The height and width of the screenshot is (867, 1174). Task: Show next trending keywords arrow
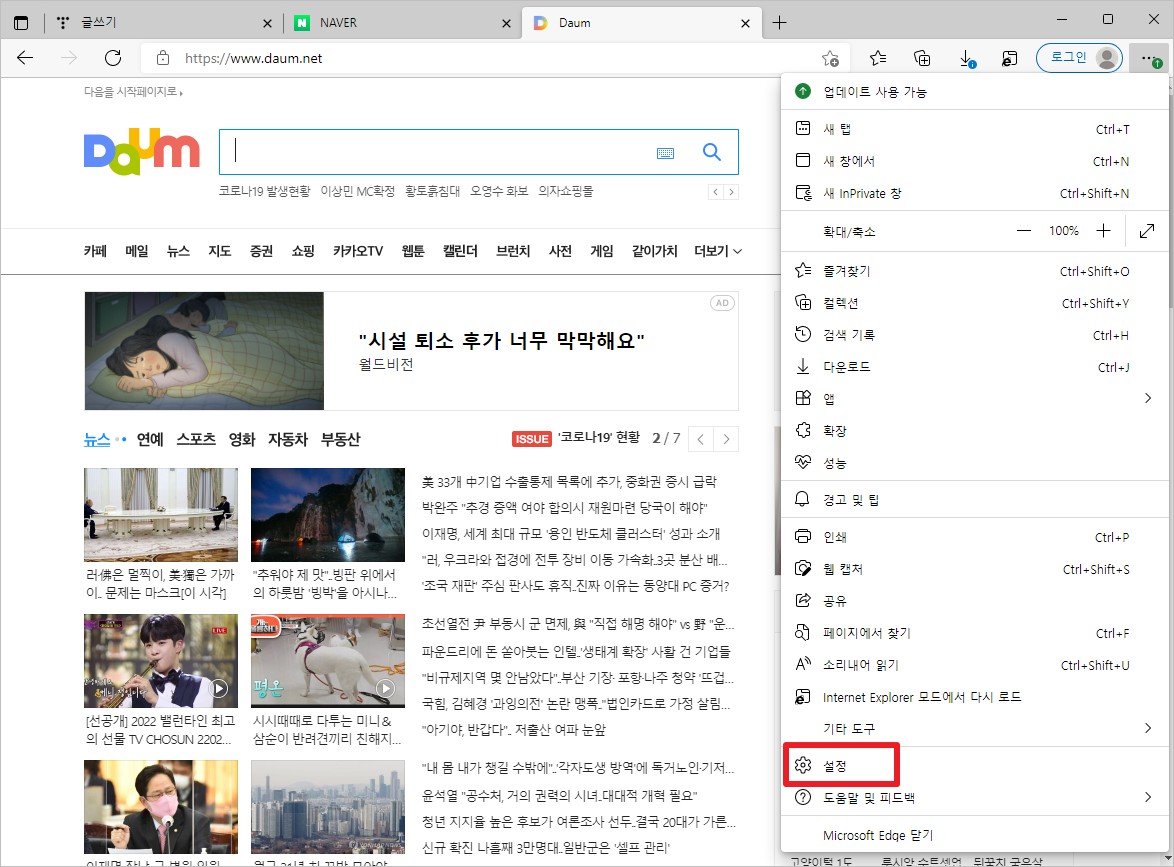tap(732, 192)
